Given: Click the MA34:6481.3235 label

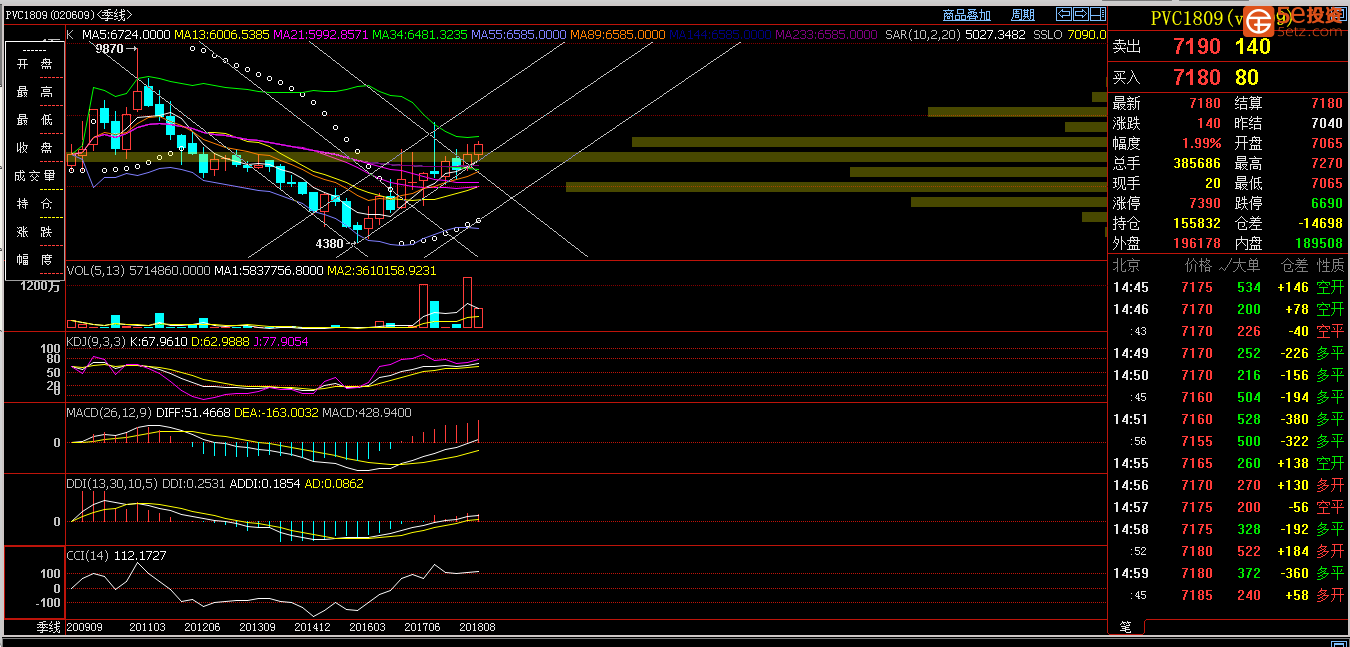Looking at the screenshot, I should point(420,34).
